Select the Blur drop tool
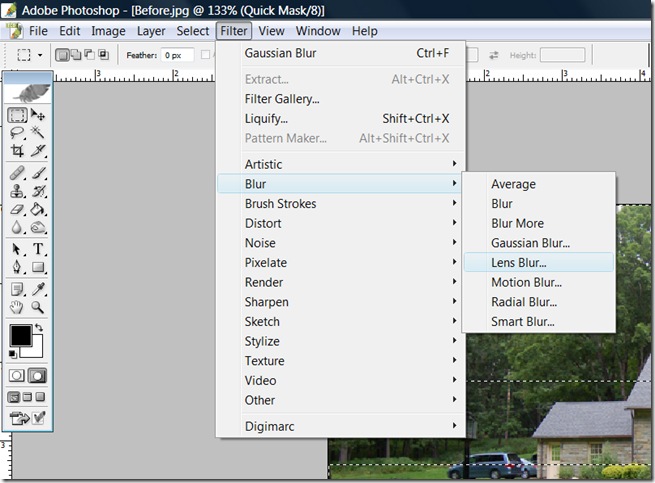 point(17,227)
